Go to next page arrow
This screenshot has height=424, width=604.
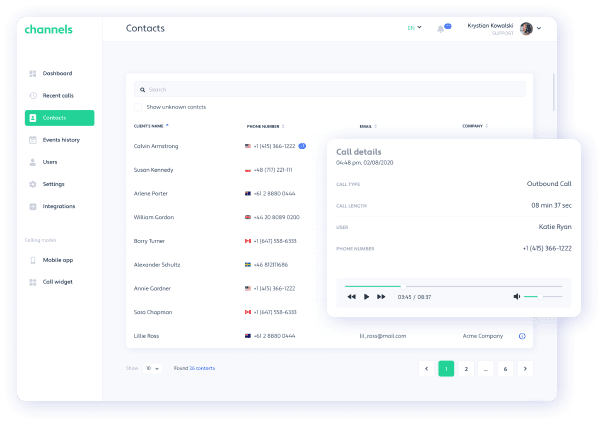coord(525,369)
